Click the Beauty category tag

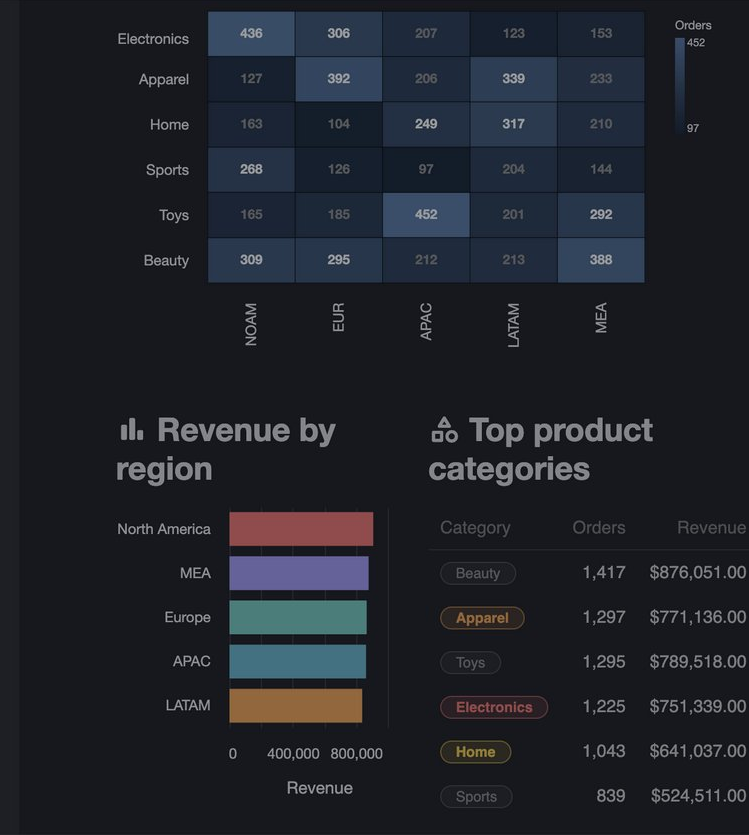point(478,573)
